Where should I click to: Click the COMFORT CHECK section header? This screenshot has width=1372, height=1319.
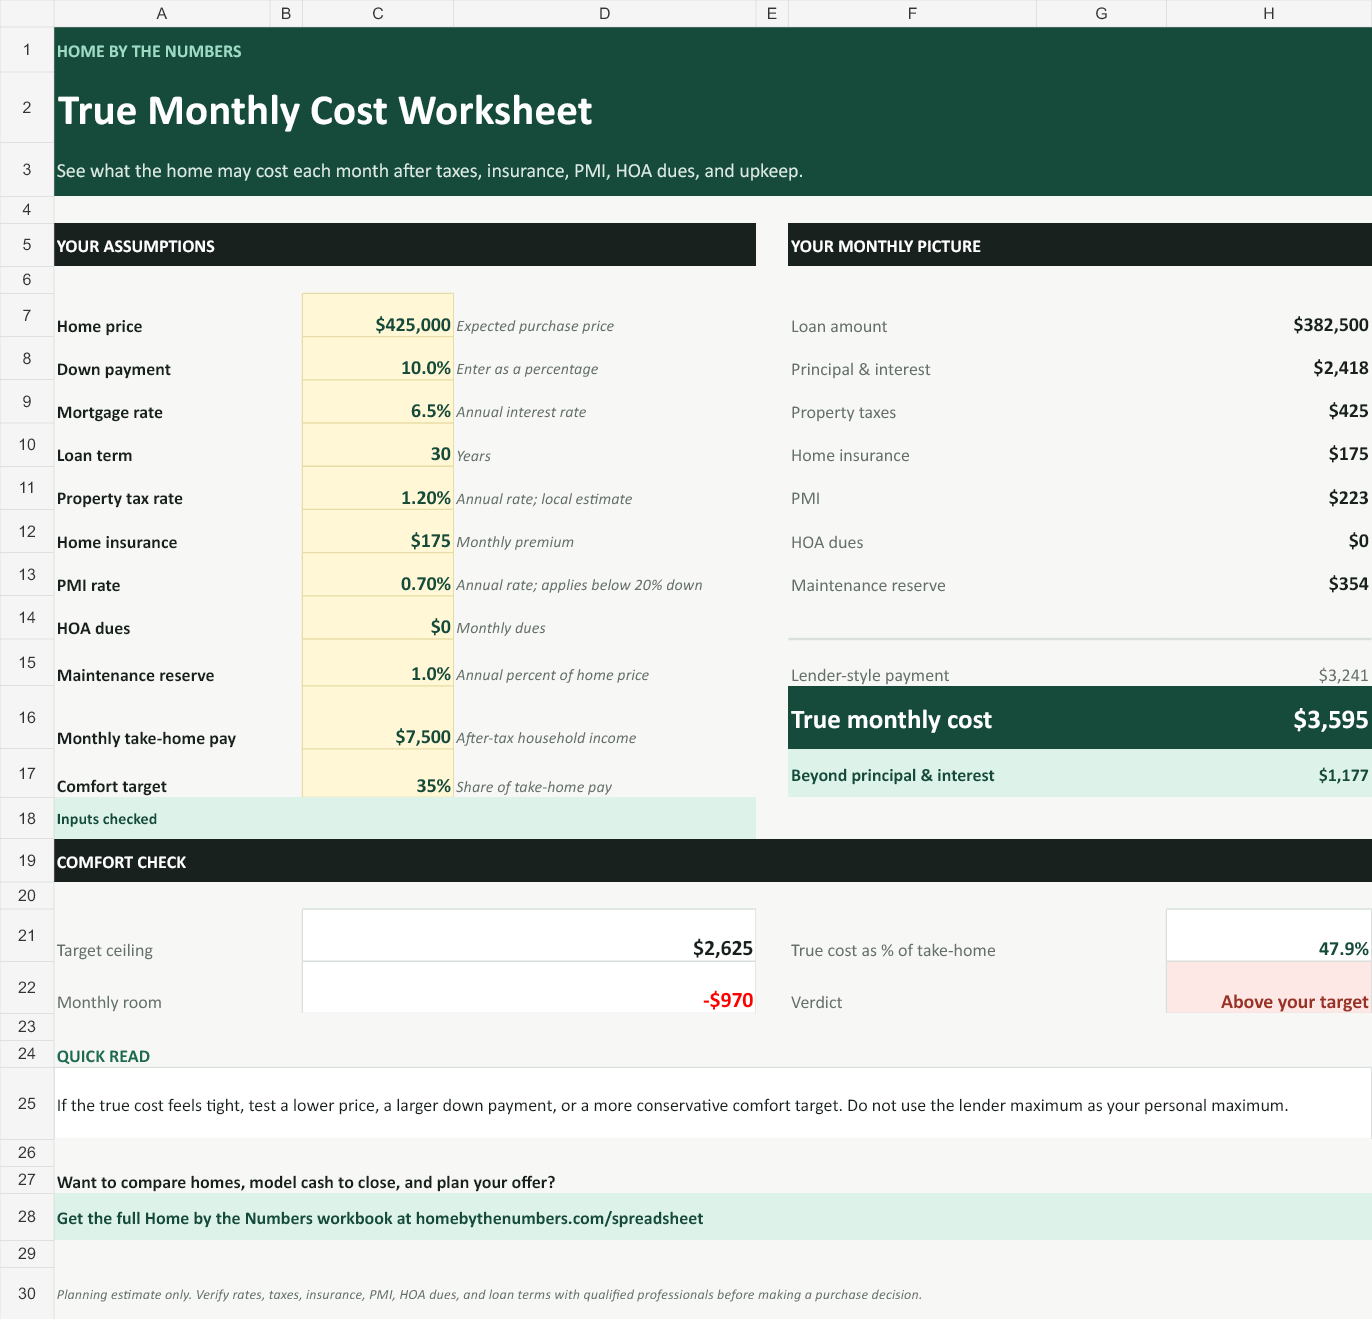point(713,861)
